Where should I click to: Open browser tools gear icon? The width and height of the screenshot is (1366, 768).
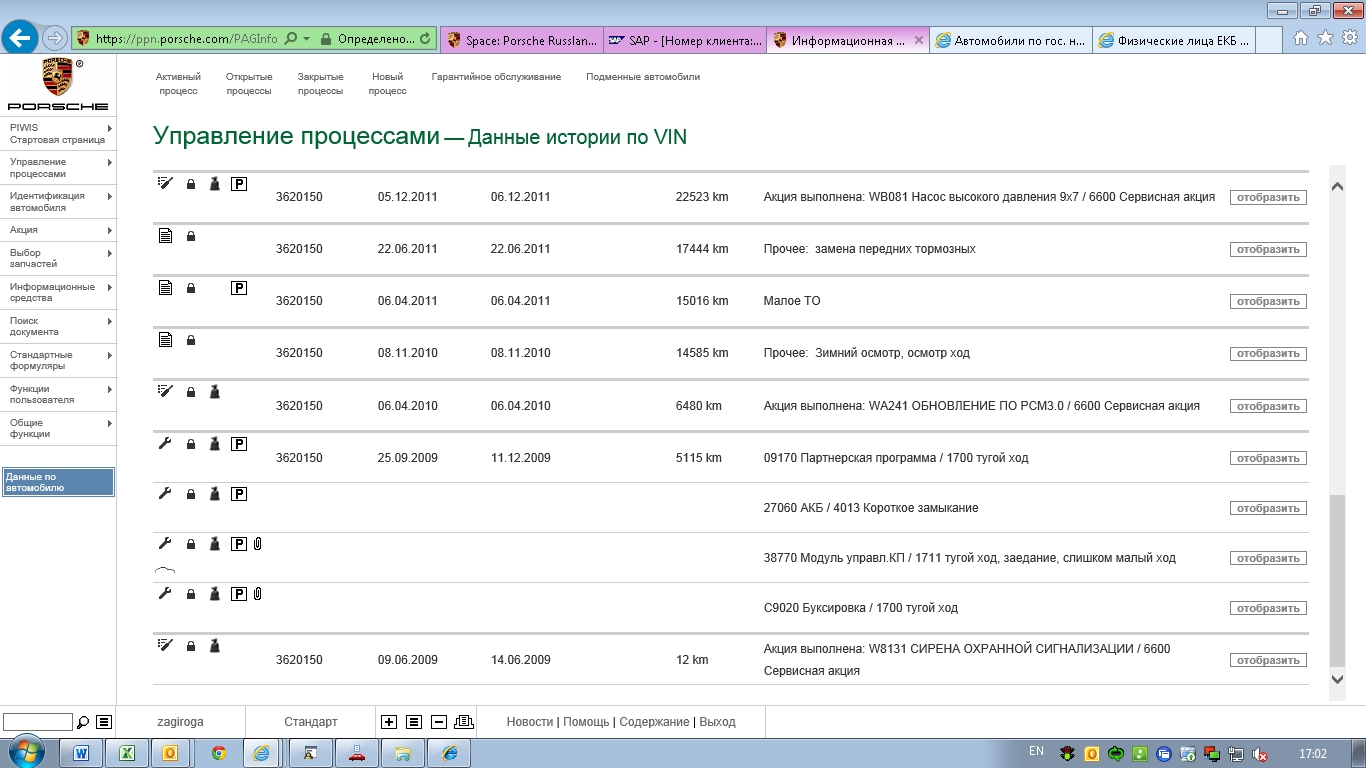tap(1349, 38)
